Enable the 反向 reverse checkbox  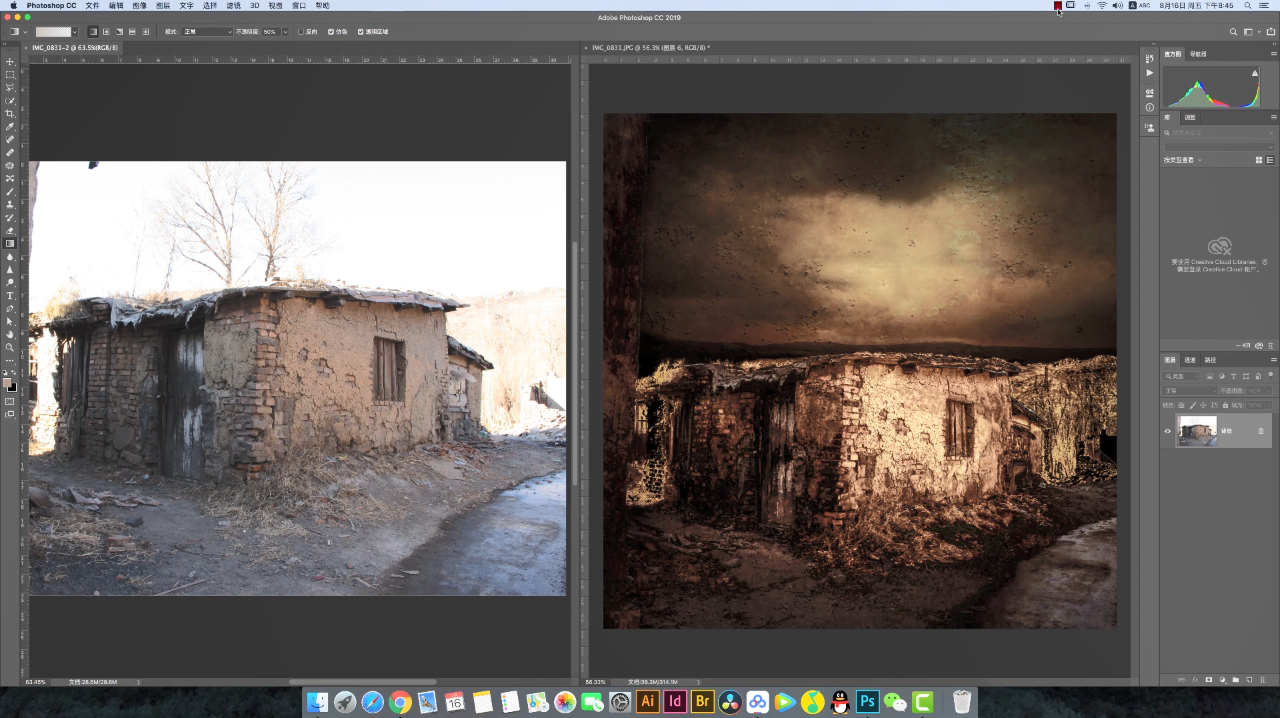click(301, 32)
